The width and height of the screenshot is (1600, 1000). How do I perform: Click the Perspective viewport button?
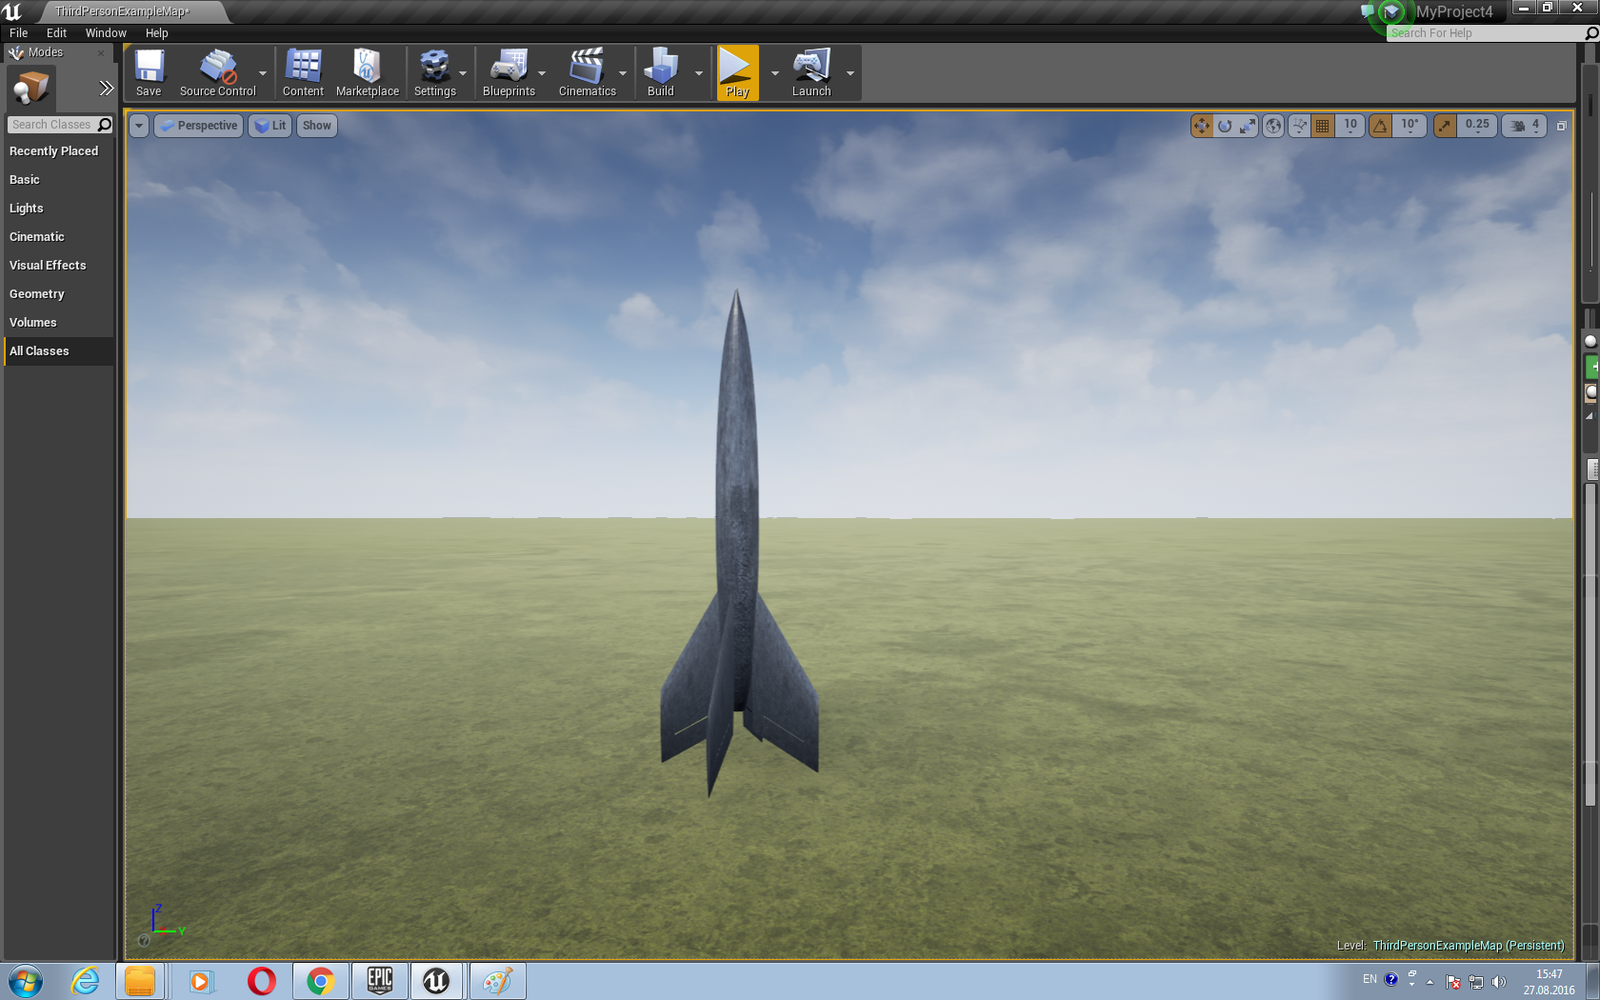(x=198, y=126)
